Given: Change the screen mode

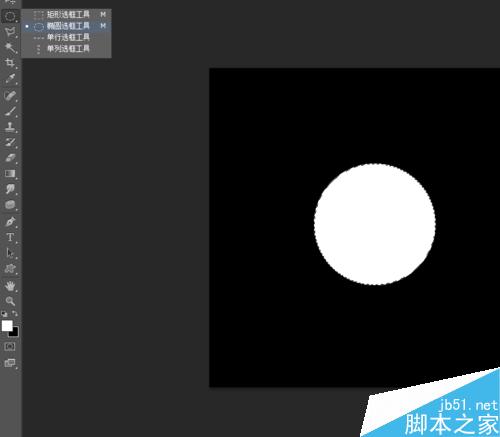Looking at the screenshot, I should [x=10, y=363].
